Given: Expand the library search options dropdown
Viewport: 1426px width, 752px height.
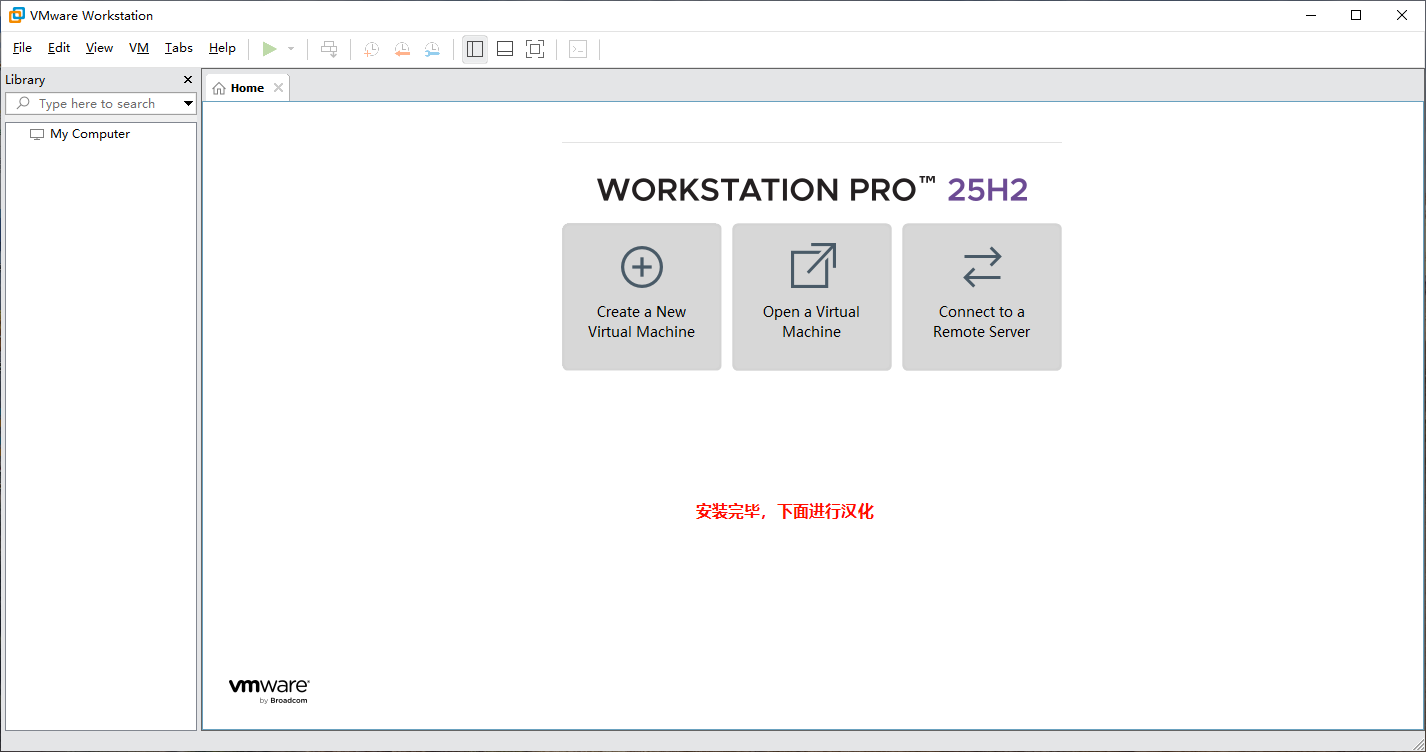Looking at the screenshot, I should click(x=188, y=103).
